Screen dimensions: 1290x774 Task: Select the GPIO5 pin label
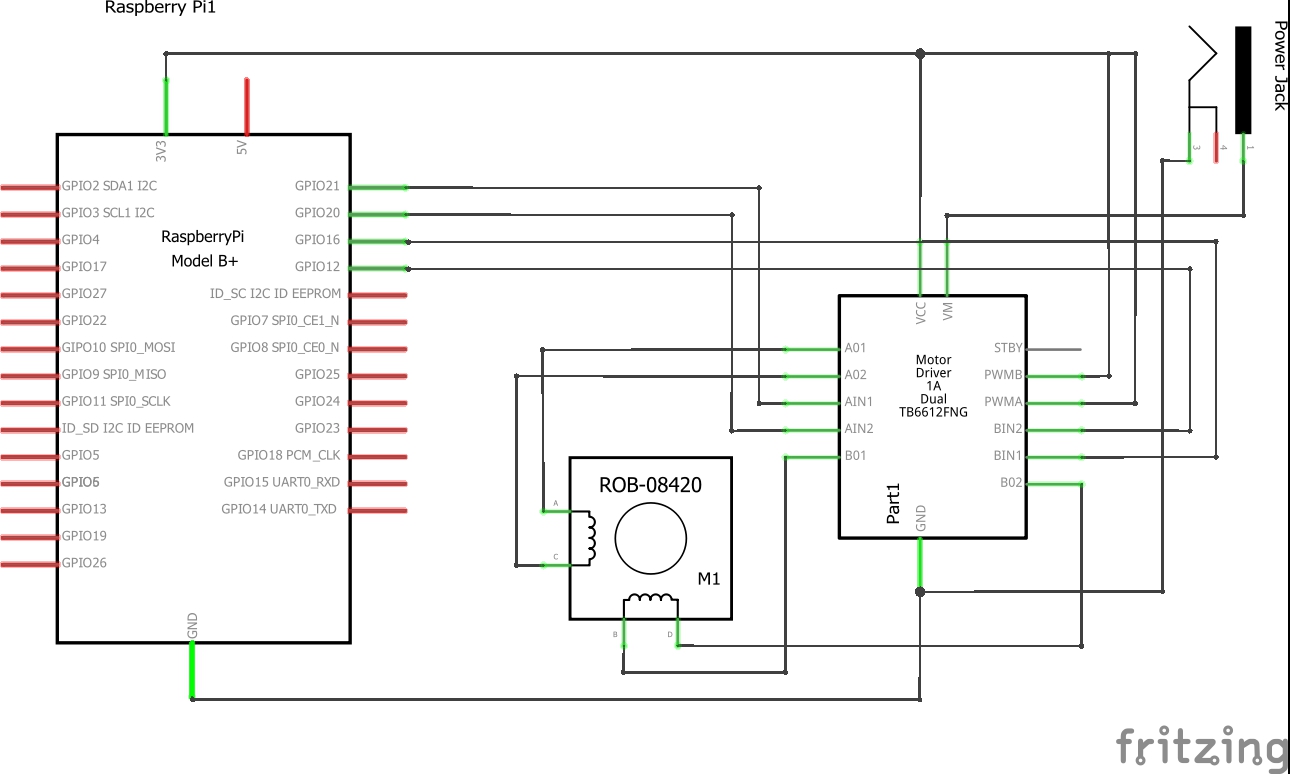(81, 455)
